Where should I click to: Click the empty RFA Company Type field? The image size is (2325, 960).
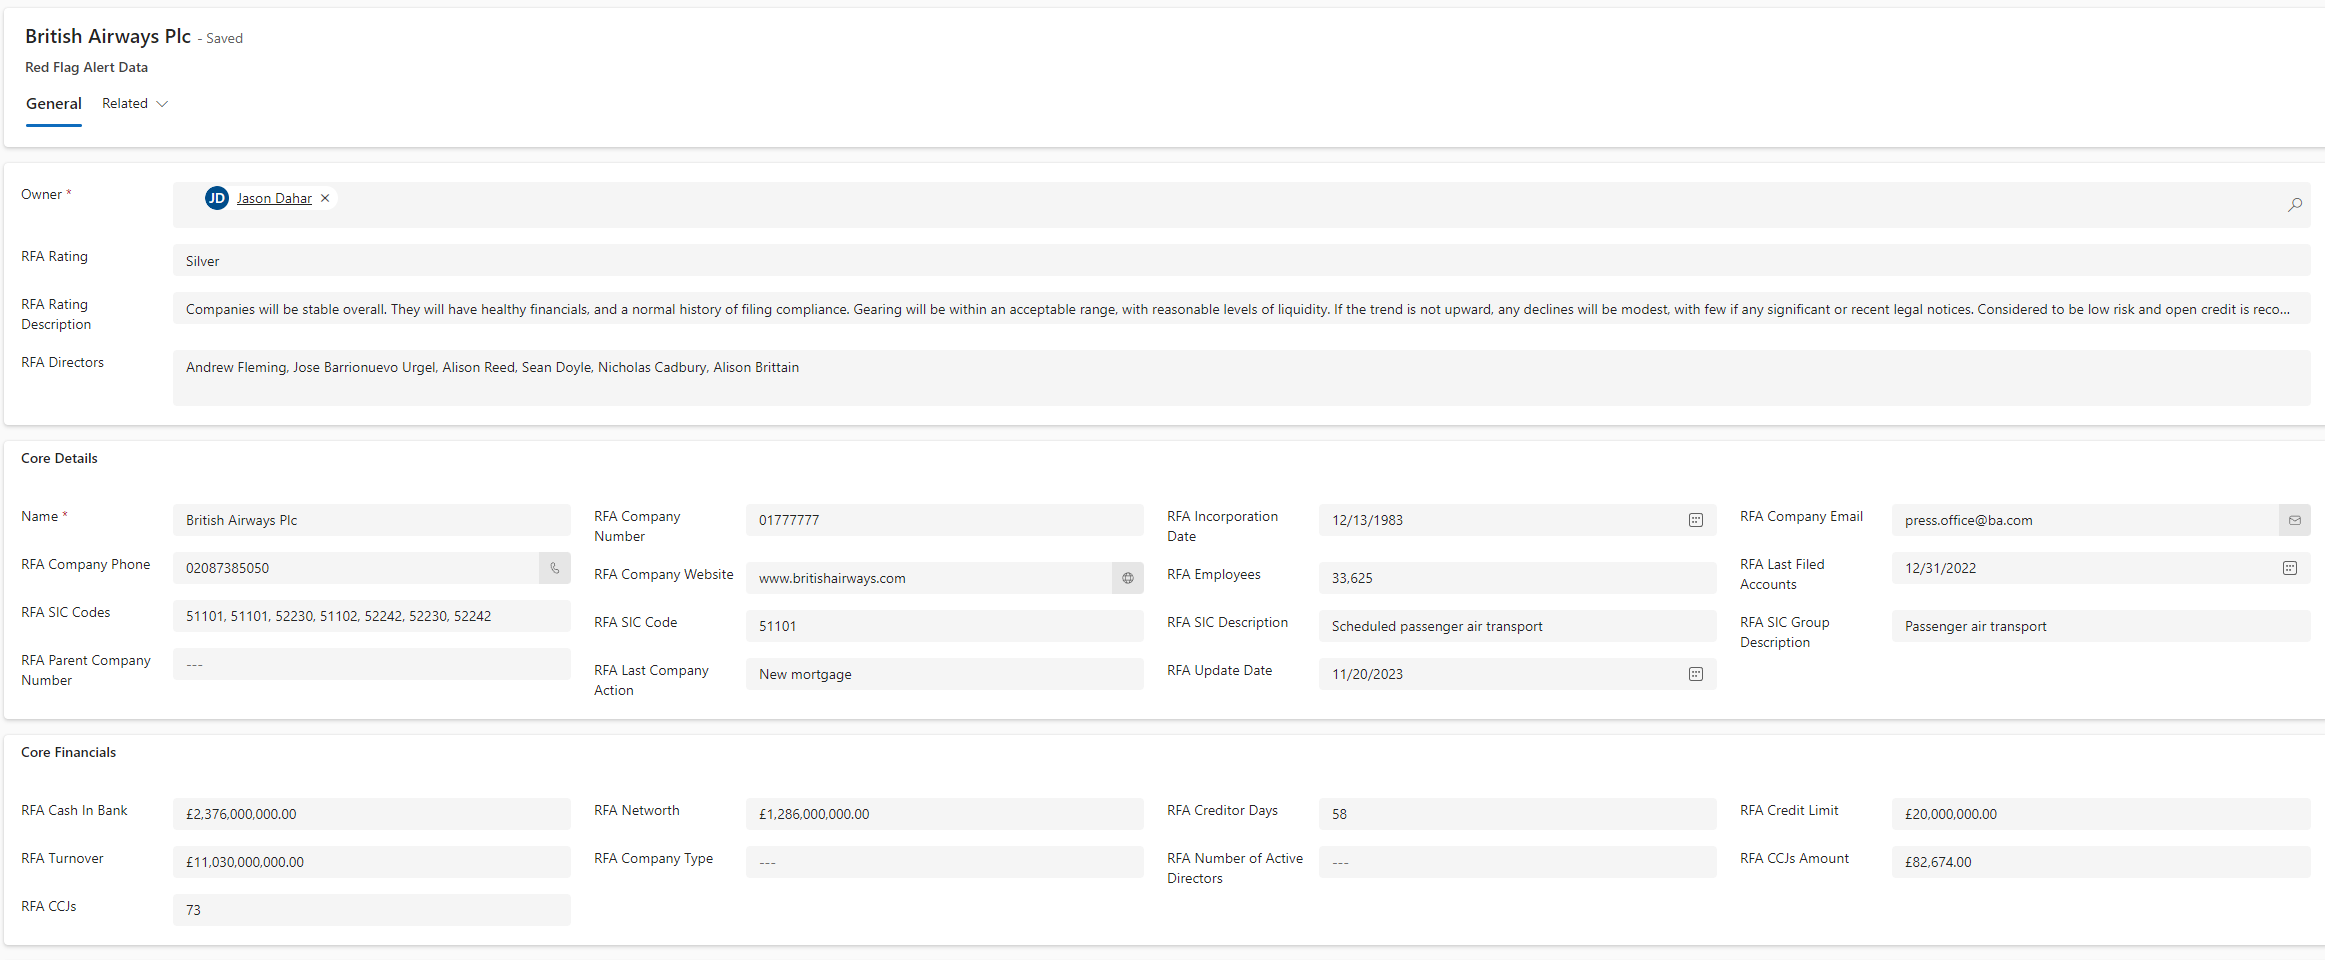point(945,862)
